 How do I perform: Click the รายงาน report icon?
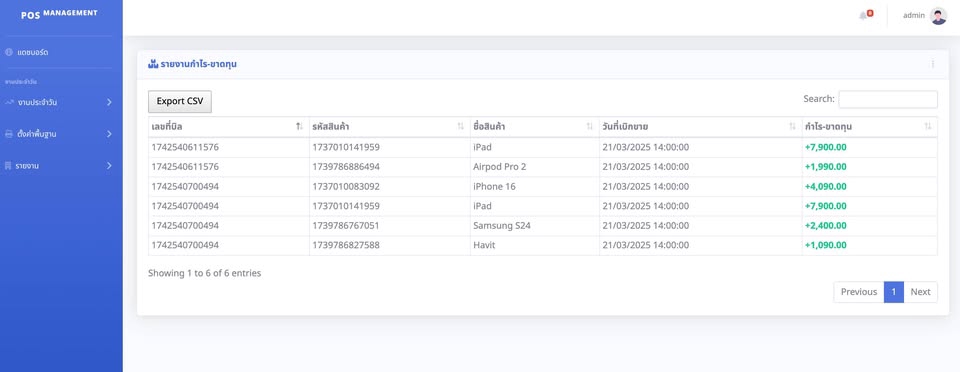(9, 165)
